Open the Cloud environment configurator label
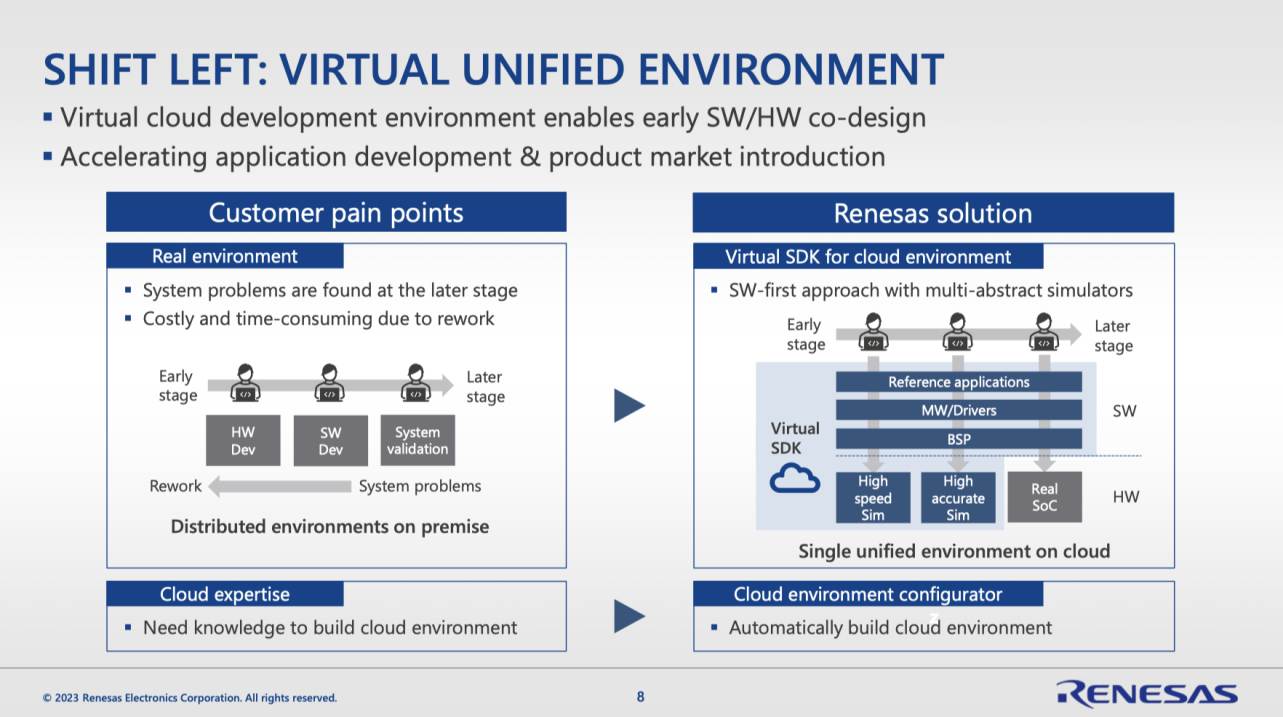This screenshot has height=717, width=1283. [867, 594]
